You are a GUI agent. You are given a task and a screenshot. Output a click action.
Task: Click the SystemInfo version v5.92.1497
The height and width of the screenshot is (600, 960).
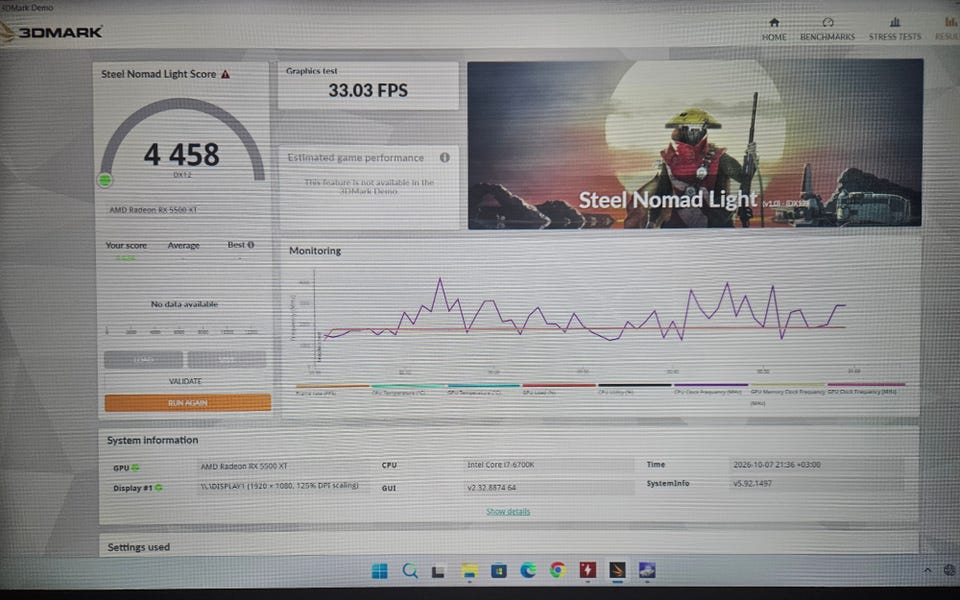pos(752,484)
